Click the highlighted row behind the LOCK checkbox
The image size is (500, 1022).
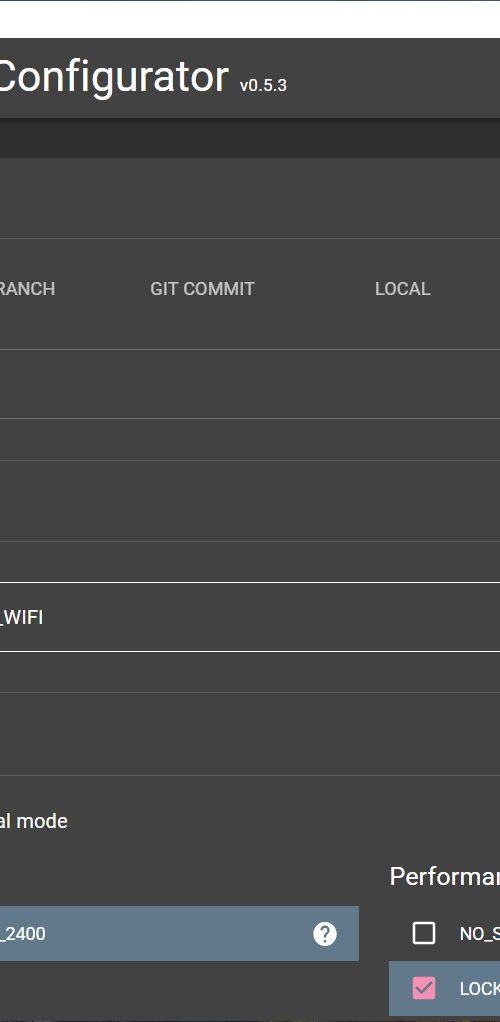[x=445, y=989]
